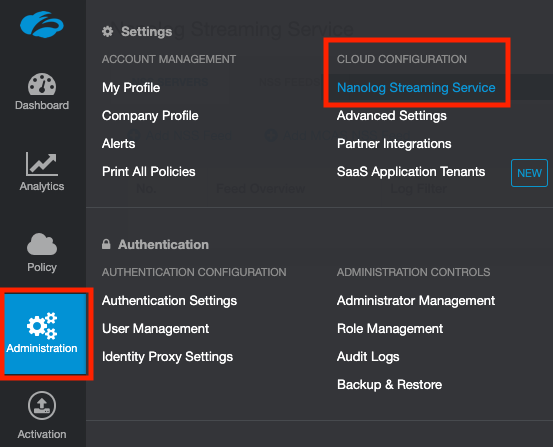This screenshot has width=553, height=447.
Task: Go to Administrator Management
Action: tap(416, 301)
